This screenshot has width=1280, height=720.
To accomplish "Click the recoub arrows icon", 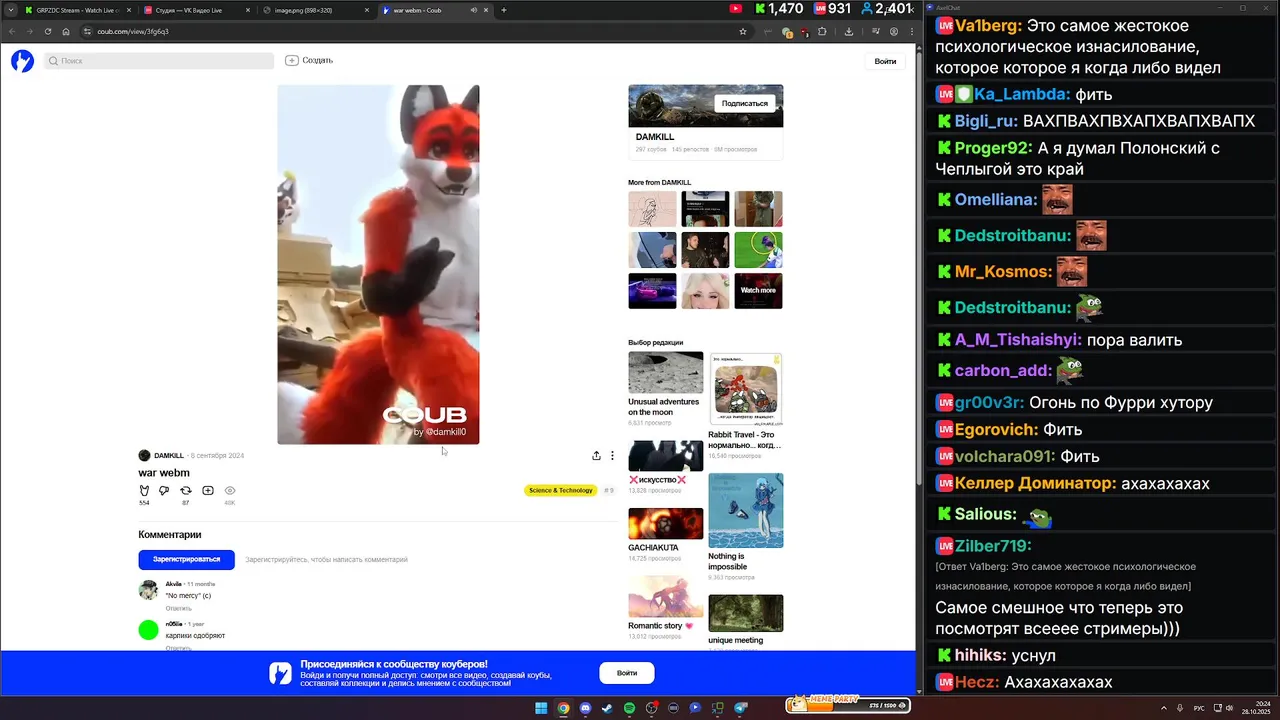I will (x=186, y=490).
